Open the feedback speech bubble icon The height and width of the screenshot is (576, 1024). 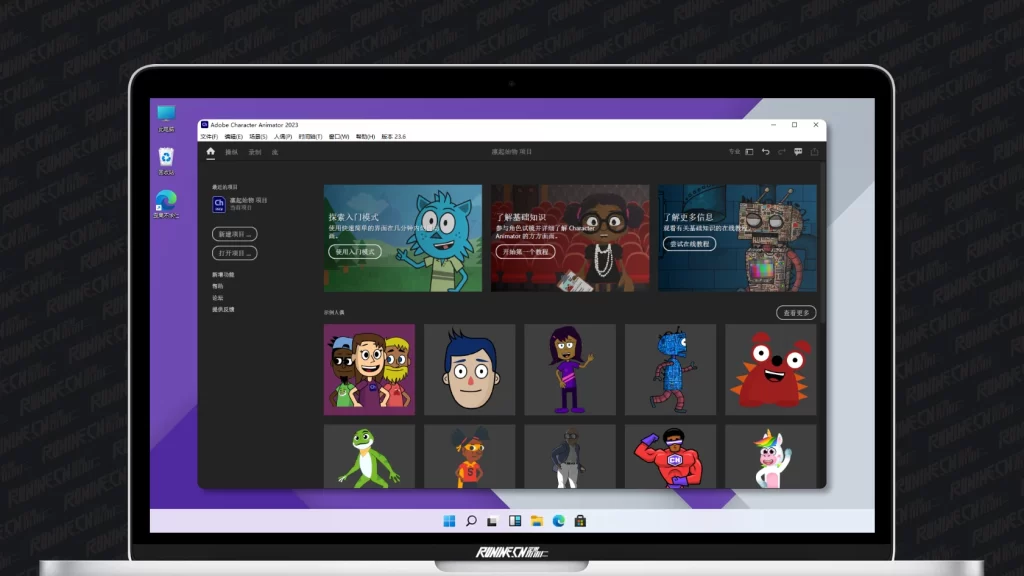(x=798, y=152)
